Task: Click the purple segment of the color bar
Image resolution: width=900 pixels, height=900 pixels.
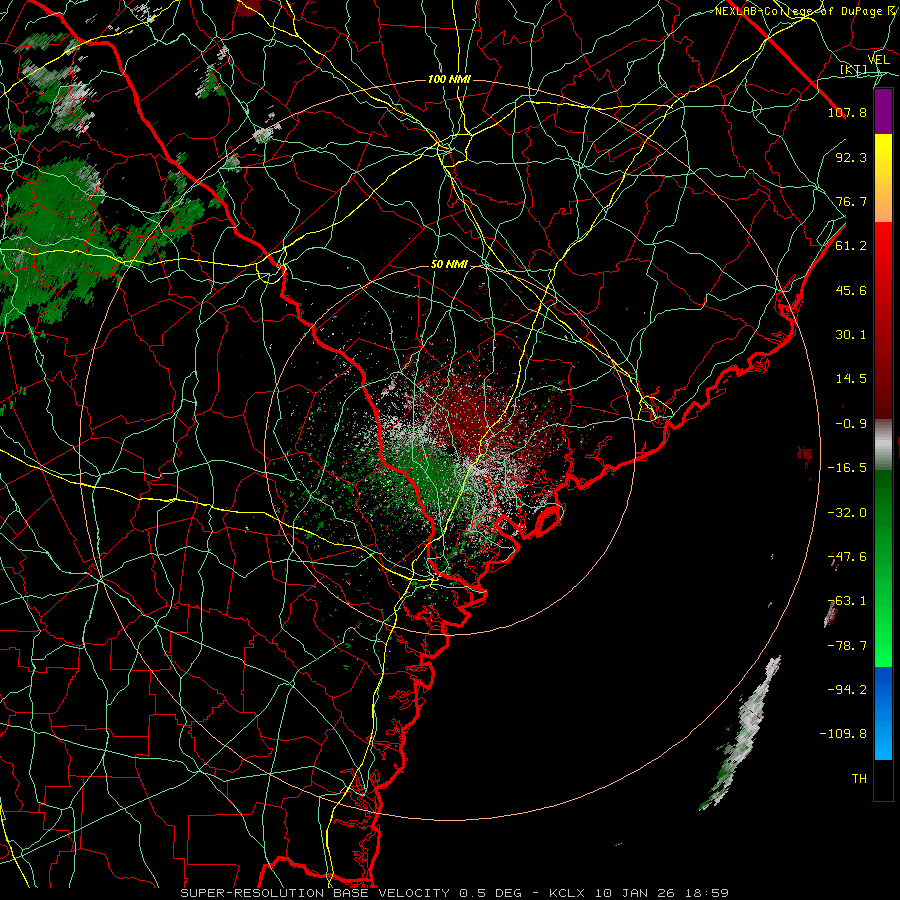Action: click(x=883, y=111)
